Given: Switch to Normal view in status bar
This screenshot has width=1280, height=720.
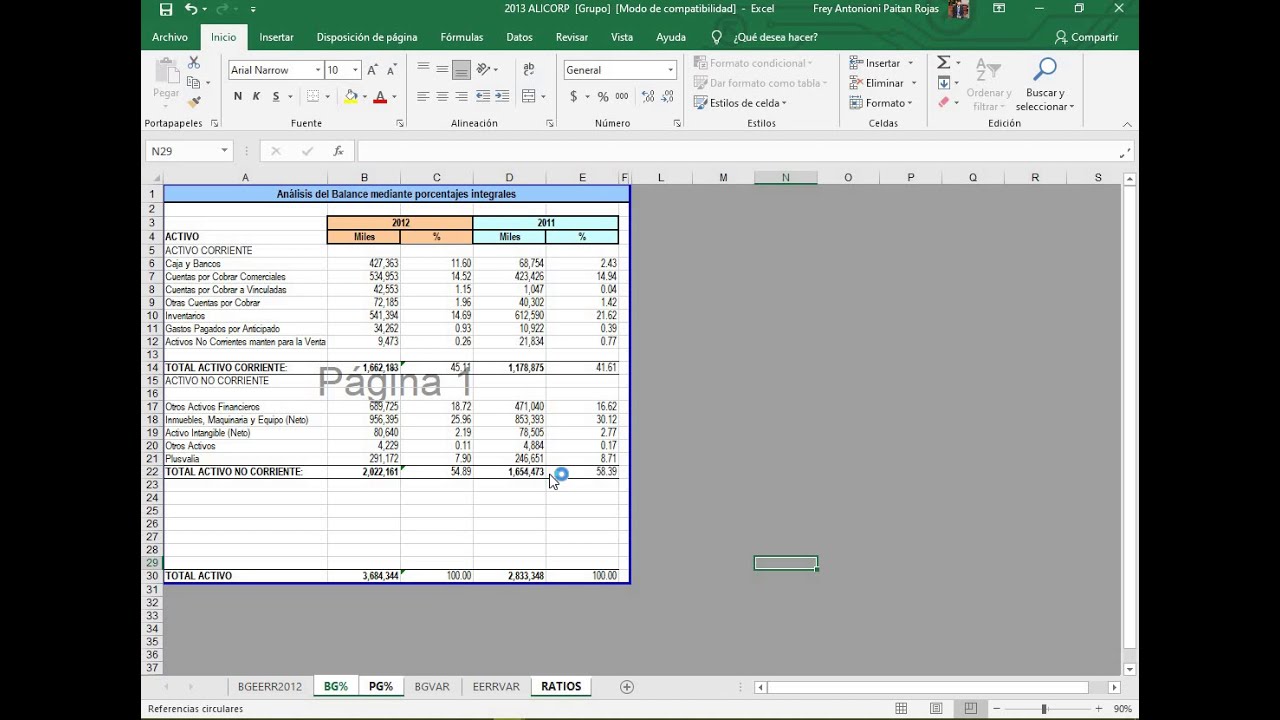Looking at the screenshot, I should [901, 709].
